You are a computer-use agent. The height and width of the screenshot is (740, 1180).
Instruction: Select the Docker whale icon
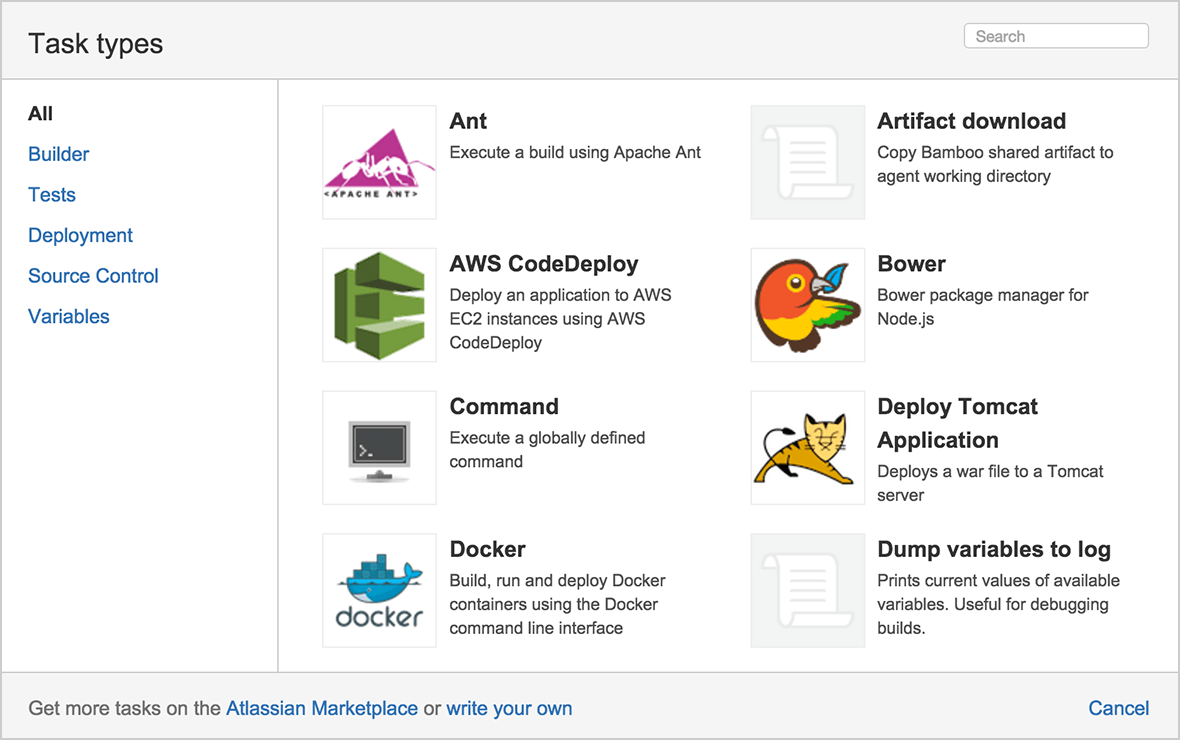tap(379, 590)
